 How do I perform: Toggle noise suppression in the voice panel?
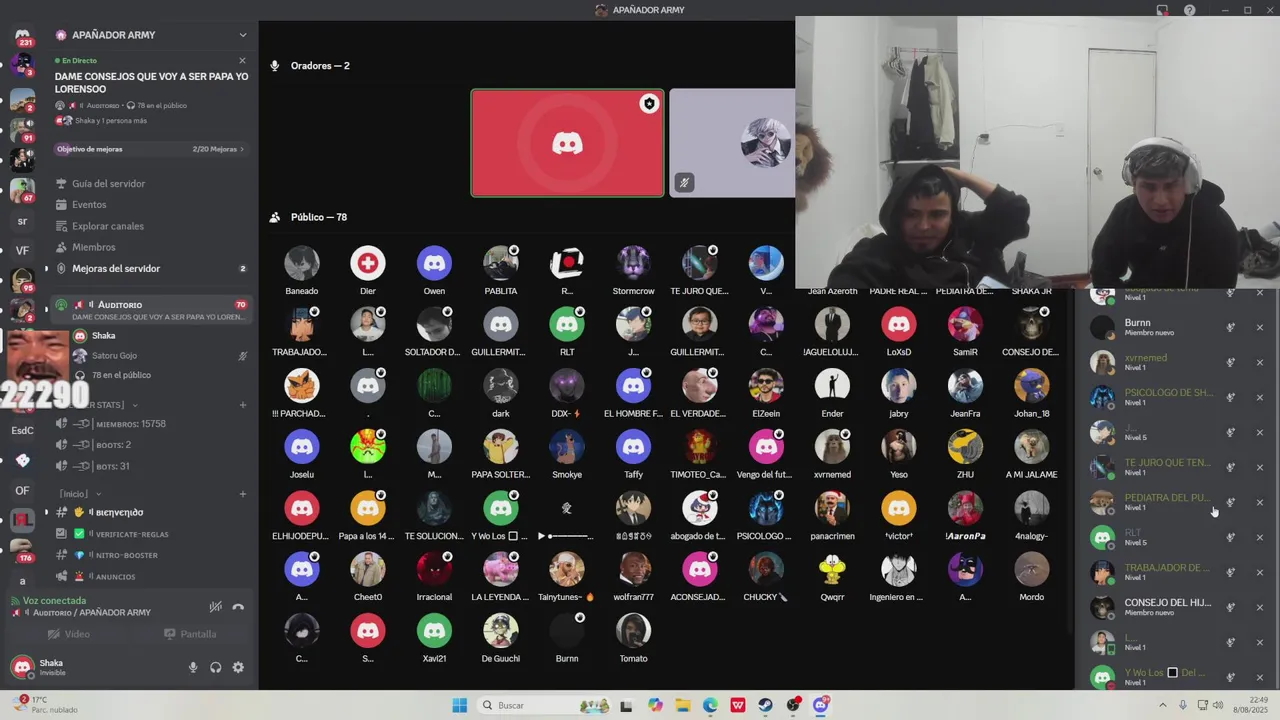(x=215, y=606)
